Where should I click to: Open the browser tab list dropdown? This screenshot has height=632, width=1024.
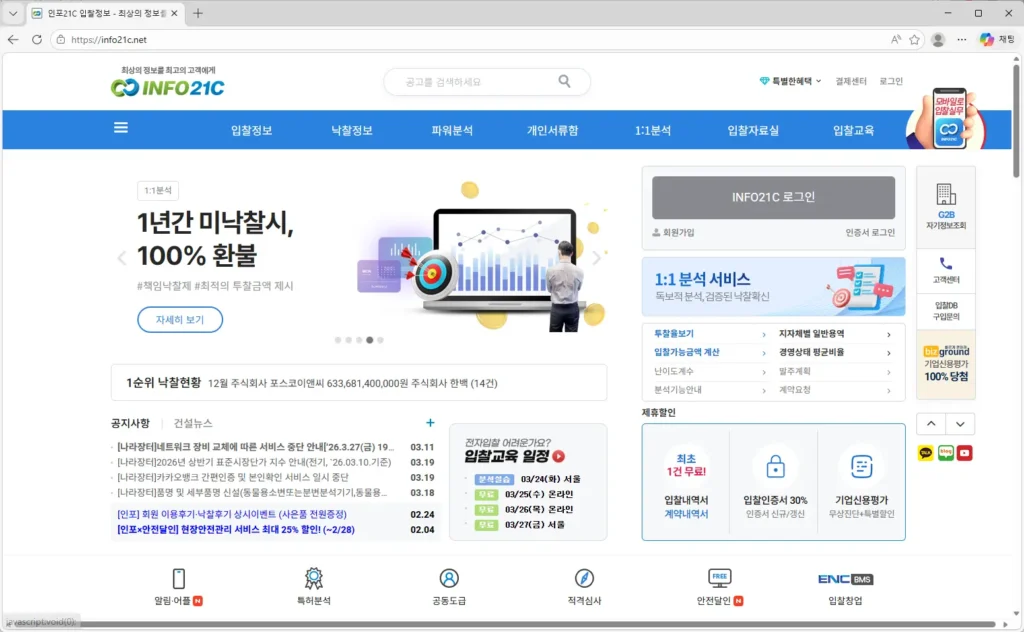click(x=13, y=13)
